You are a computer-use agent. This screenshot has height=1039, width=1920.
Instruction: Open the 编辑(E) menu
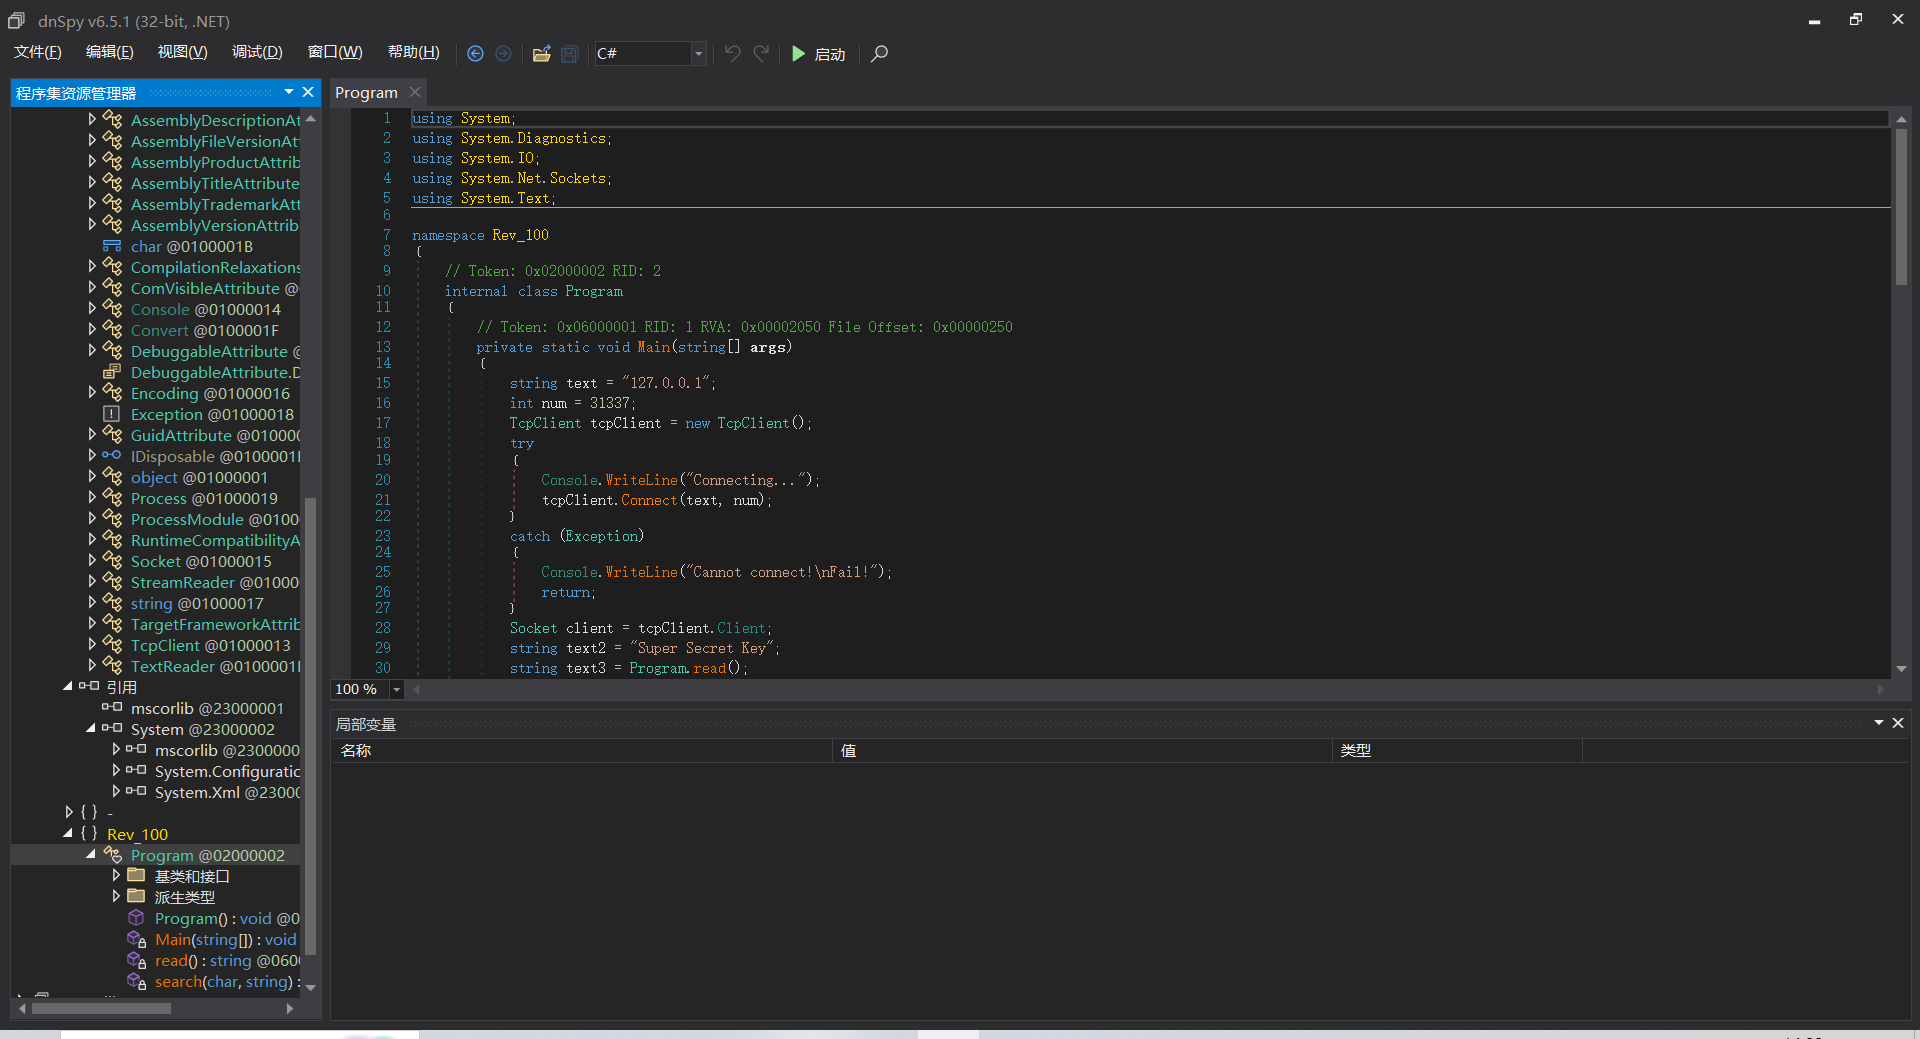click(109, 52)
